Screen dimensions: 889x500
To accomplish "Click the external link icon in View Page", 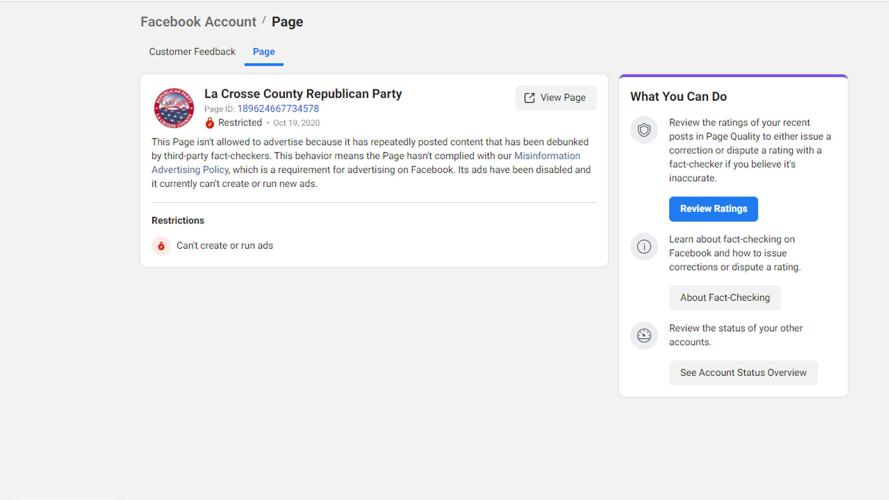I will (x=530, y=98).
